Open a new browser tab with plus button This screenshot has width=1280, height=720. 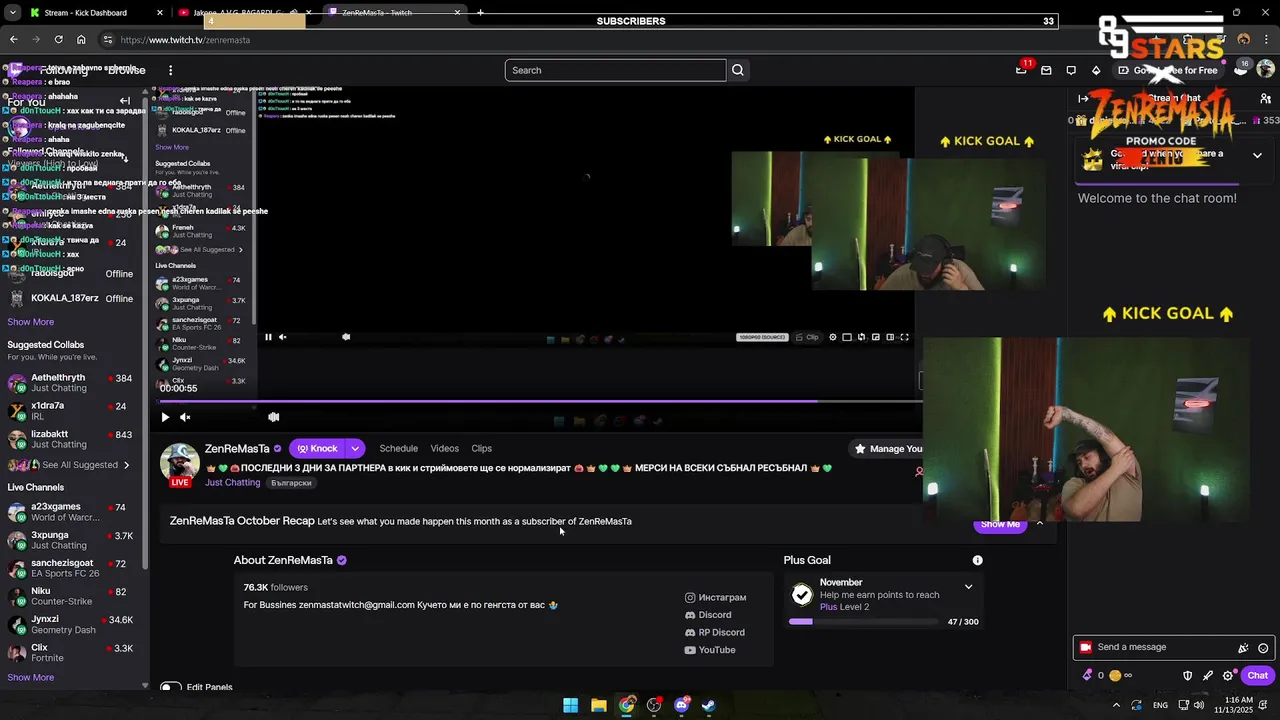tap(480, 13)
